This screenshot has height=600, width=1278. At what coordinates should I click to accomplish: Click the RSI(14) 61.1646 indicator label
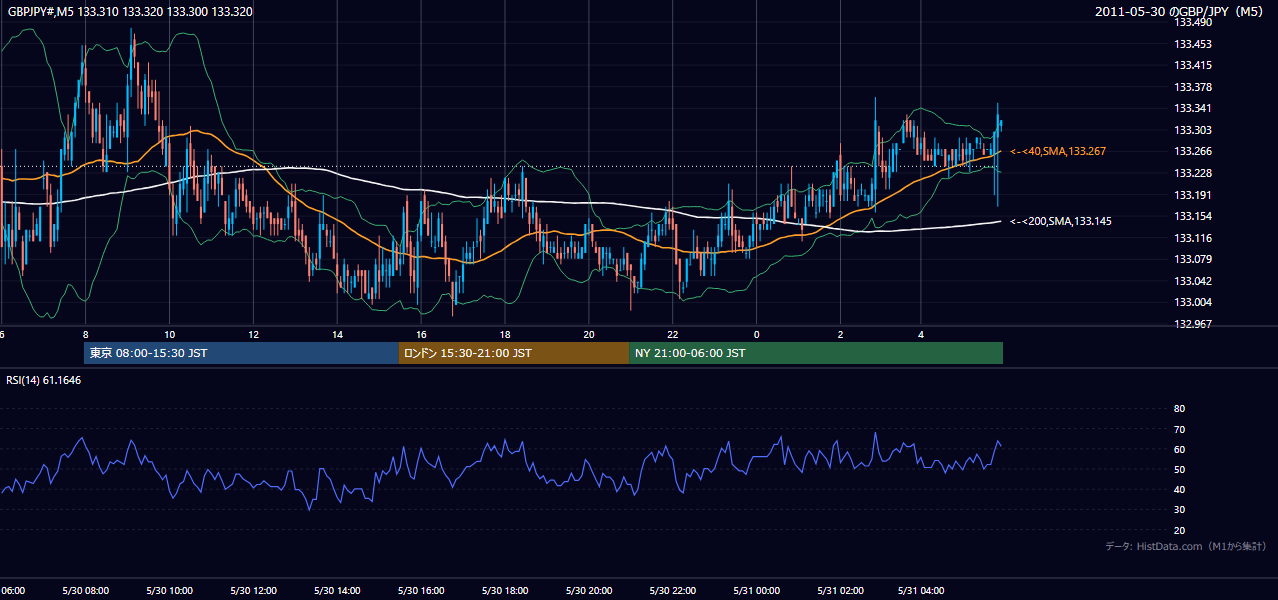click(44, 380)
